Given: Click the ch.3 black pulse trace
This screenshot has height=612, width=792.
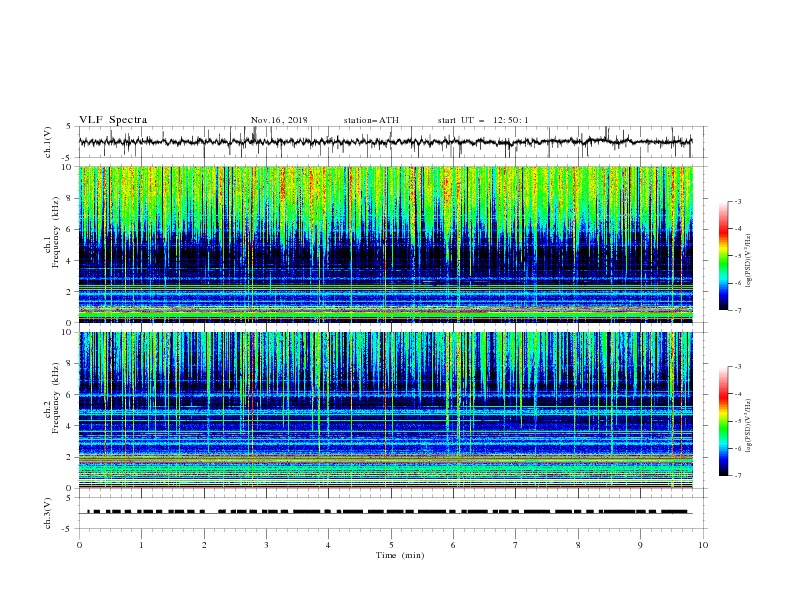Looking at the screenshot, I should 388,512.
